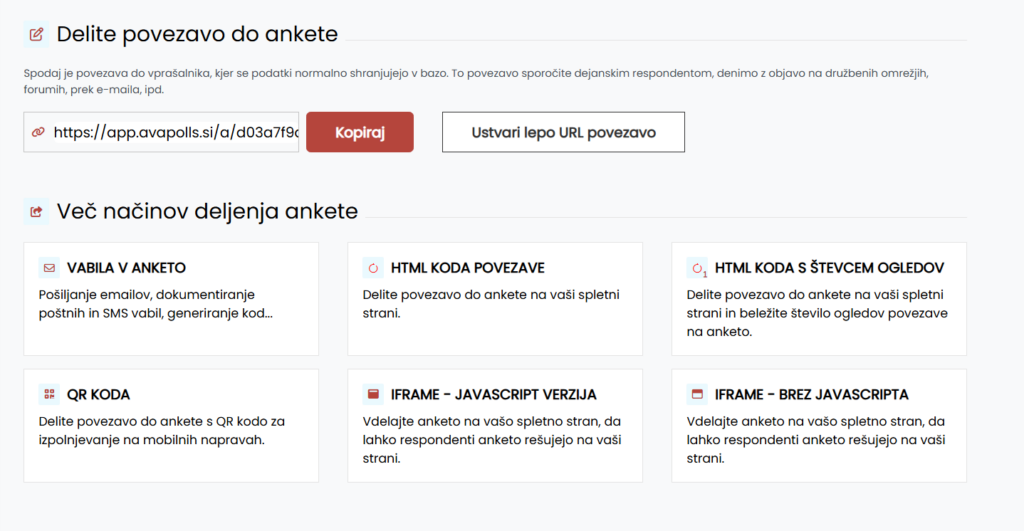Image resolution: width=1024 pixels, height=531 pixels.
Task: Click the Iframe JavaScript verzija window icon
Action: coord(373,394)
